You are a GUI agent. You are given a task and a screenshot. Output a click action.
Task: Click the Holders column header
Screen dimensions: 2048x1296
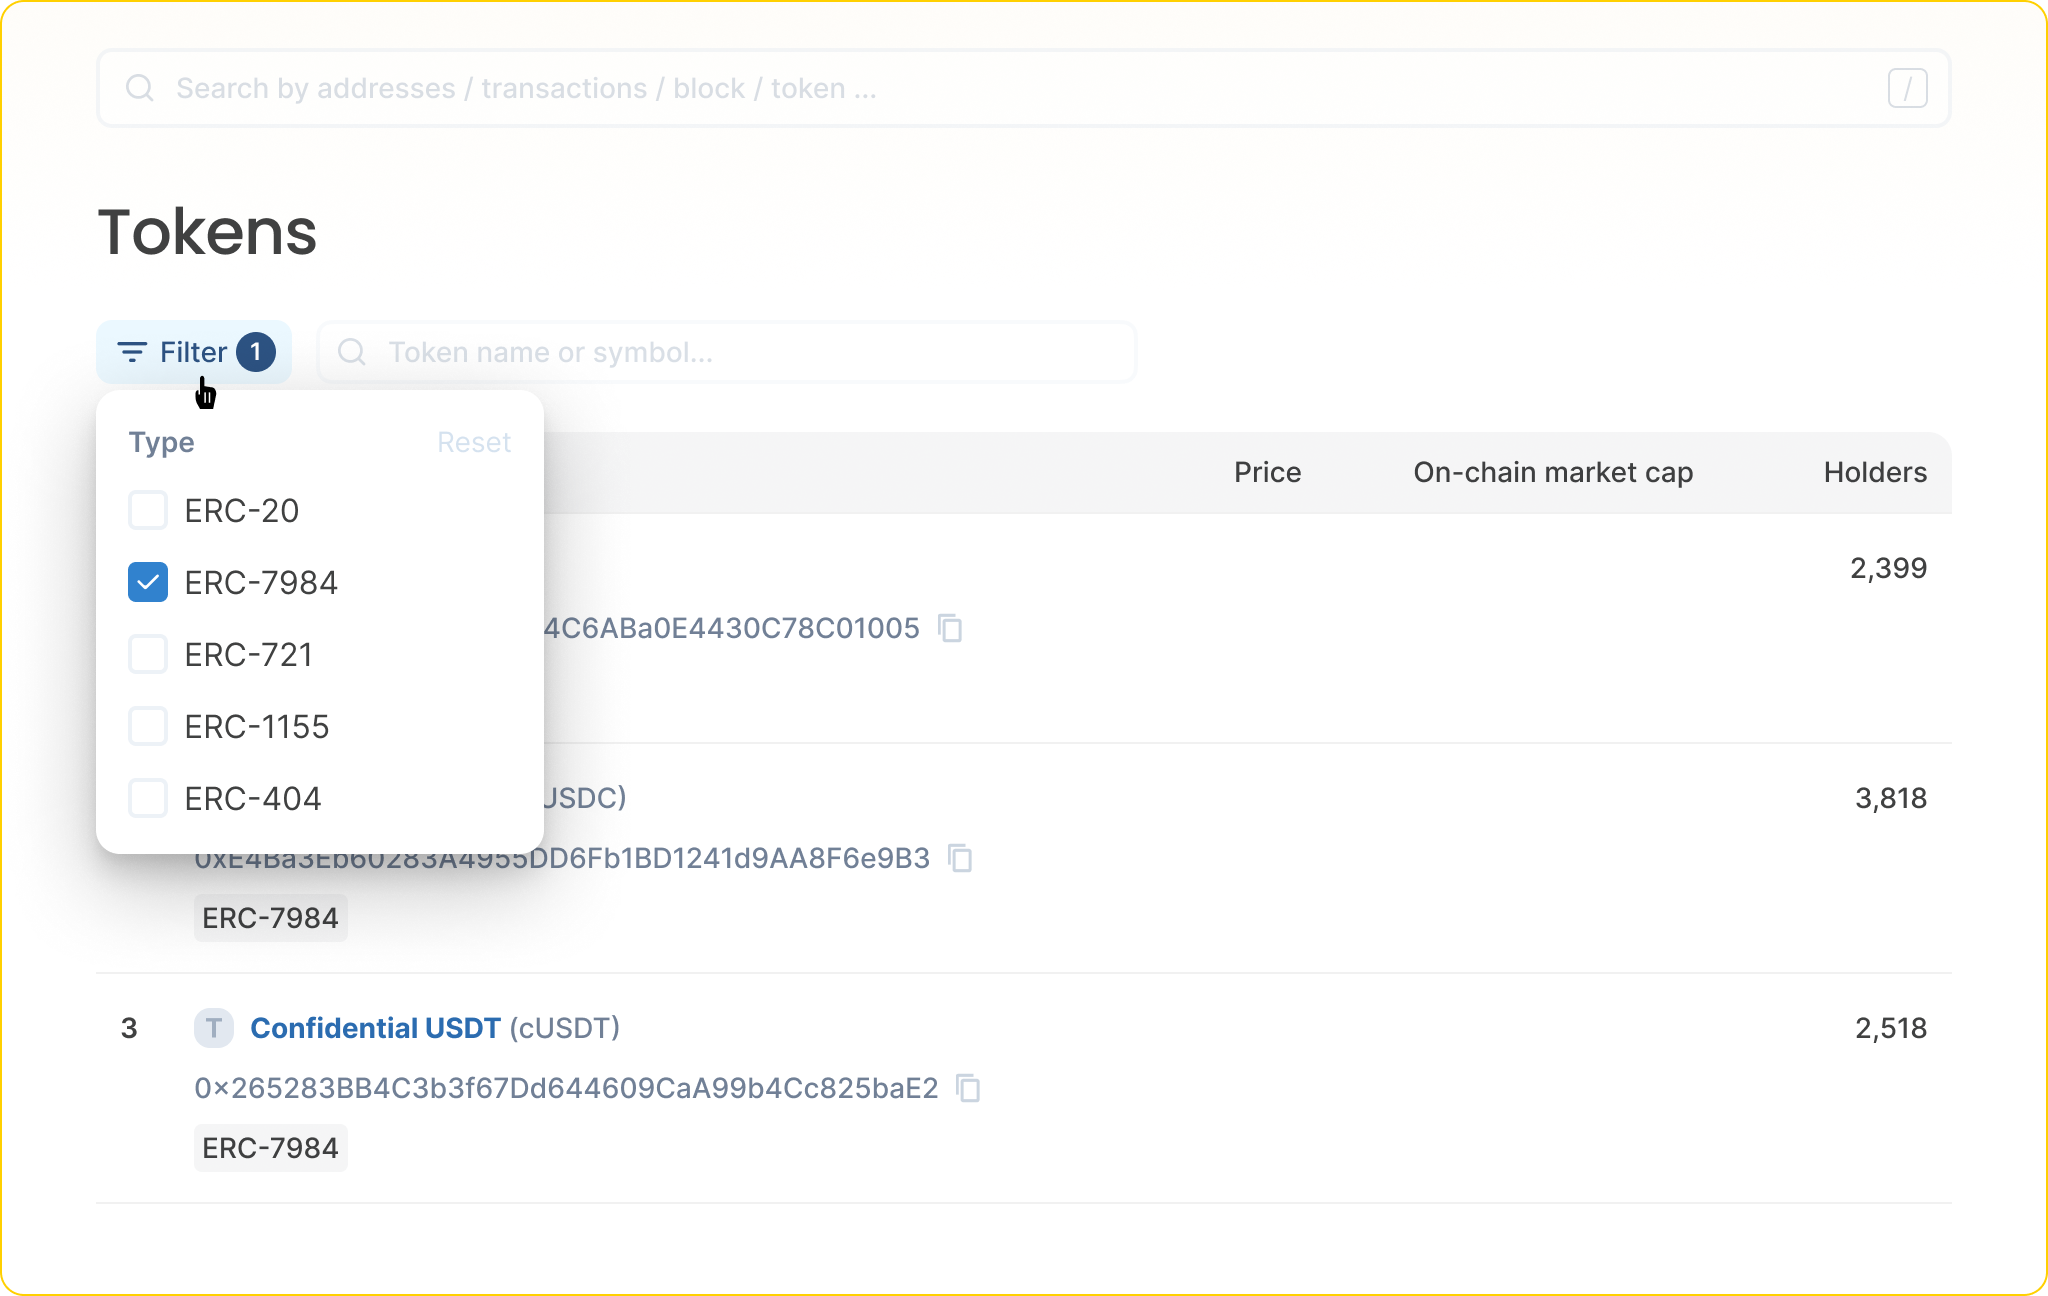pyautogui.click(x=1874, y=472)
